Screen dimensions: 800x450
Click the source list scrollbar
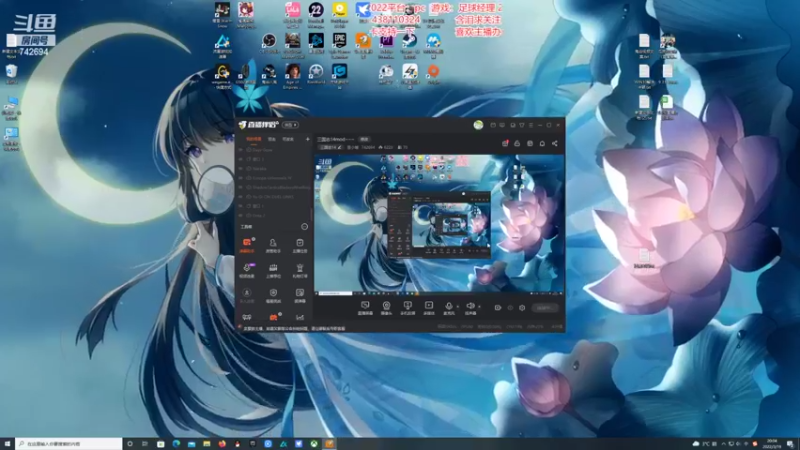tap(312, 214)
